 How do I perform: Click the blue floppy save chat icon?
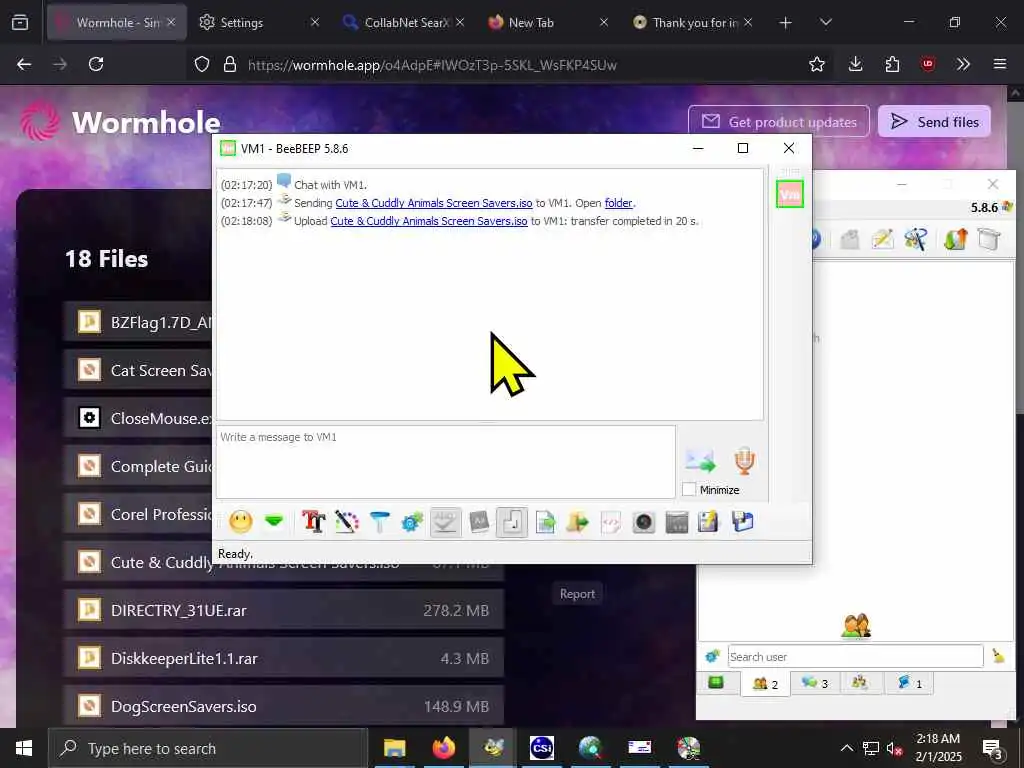tap(743, 522)
